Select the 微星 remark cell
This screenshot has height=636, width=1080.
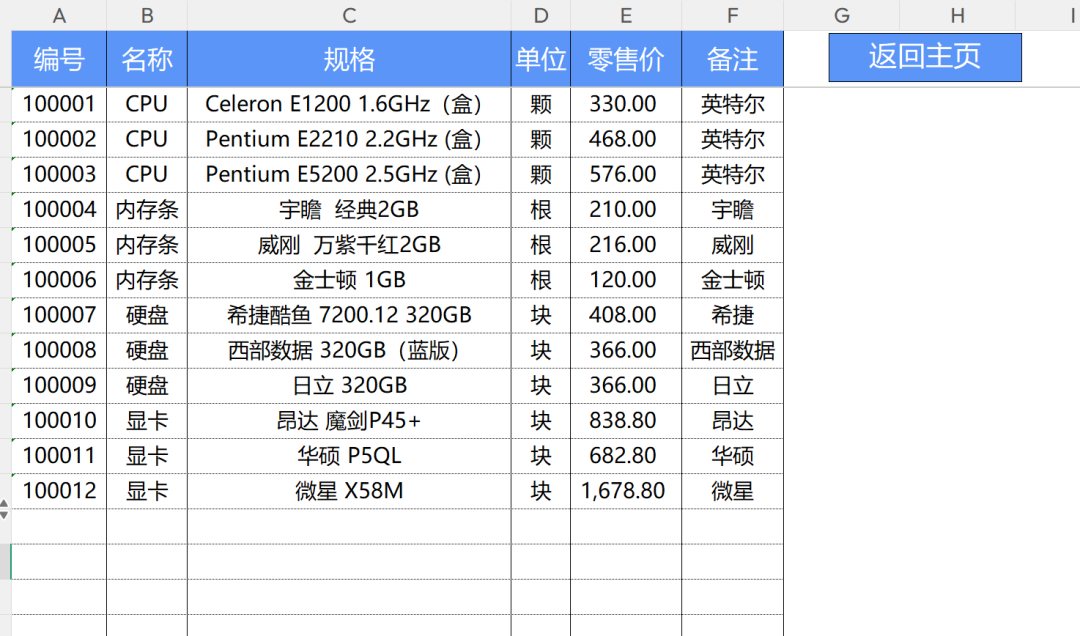coord(732,491)
